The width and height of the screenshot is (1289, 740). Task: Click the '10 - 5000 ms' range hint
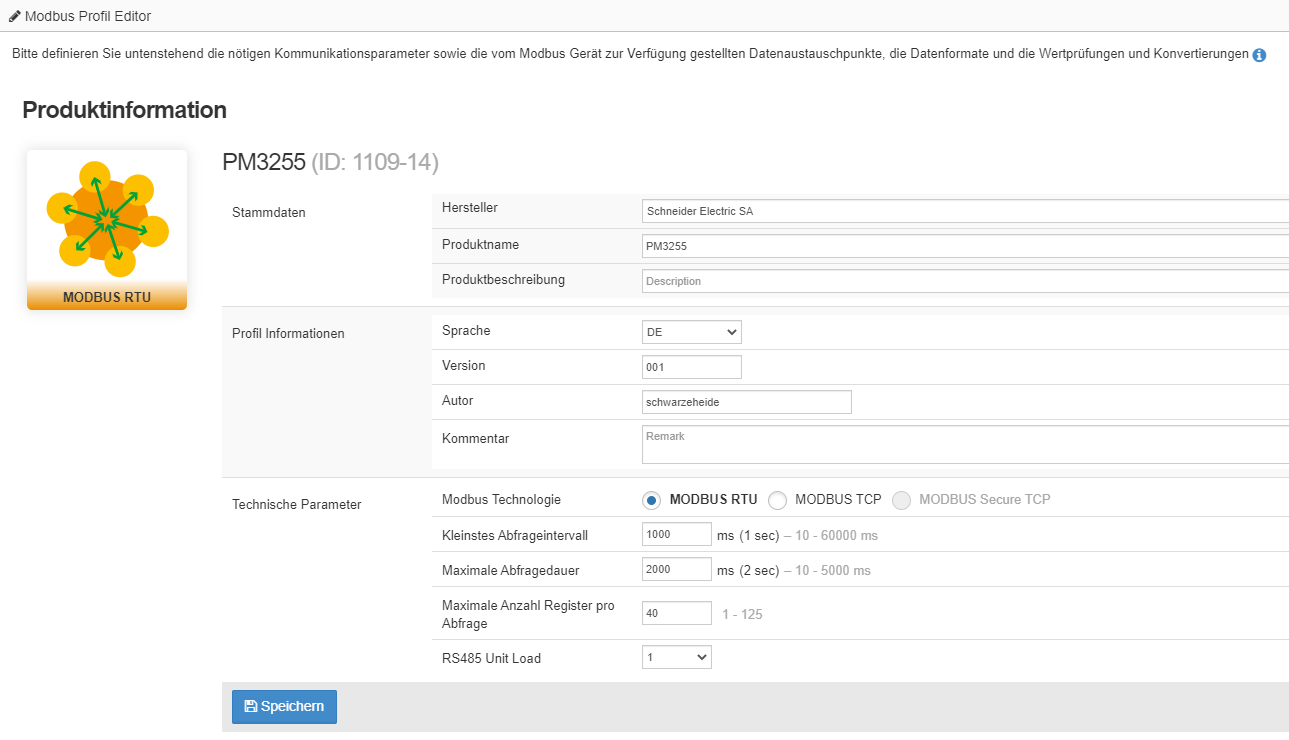833,570
